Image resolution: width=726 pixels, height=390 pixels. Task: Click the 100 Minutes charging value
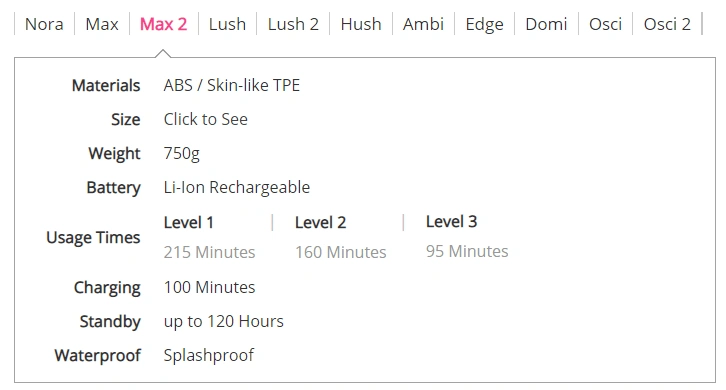[209, 288]
